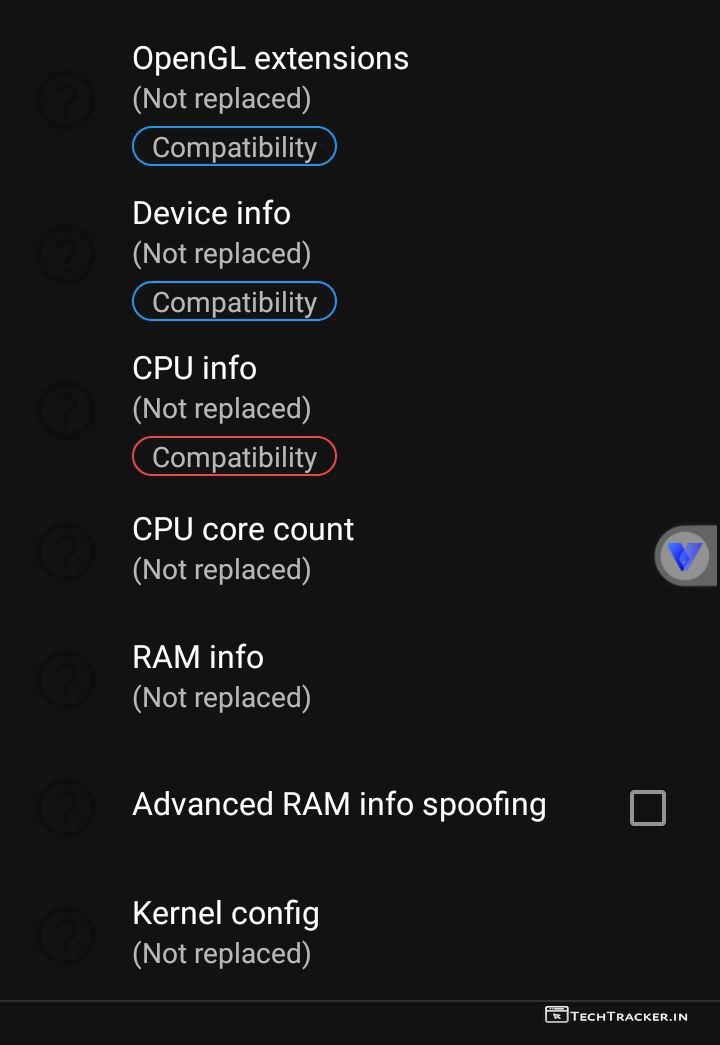Open the RAM info setting
The height and width of the screenshot is (1045, 720).
click(198, 658)
